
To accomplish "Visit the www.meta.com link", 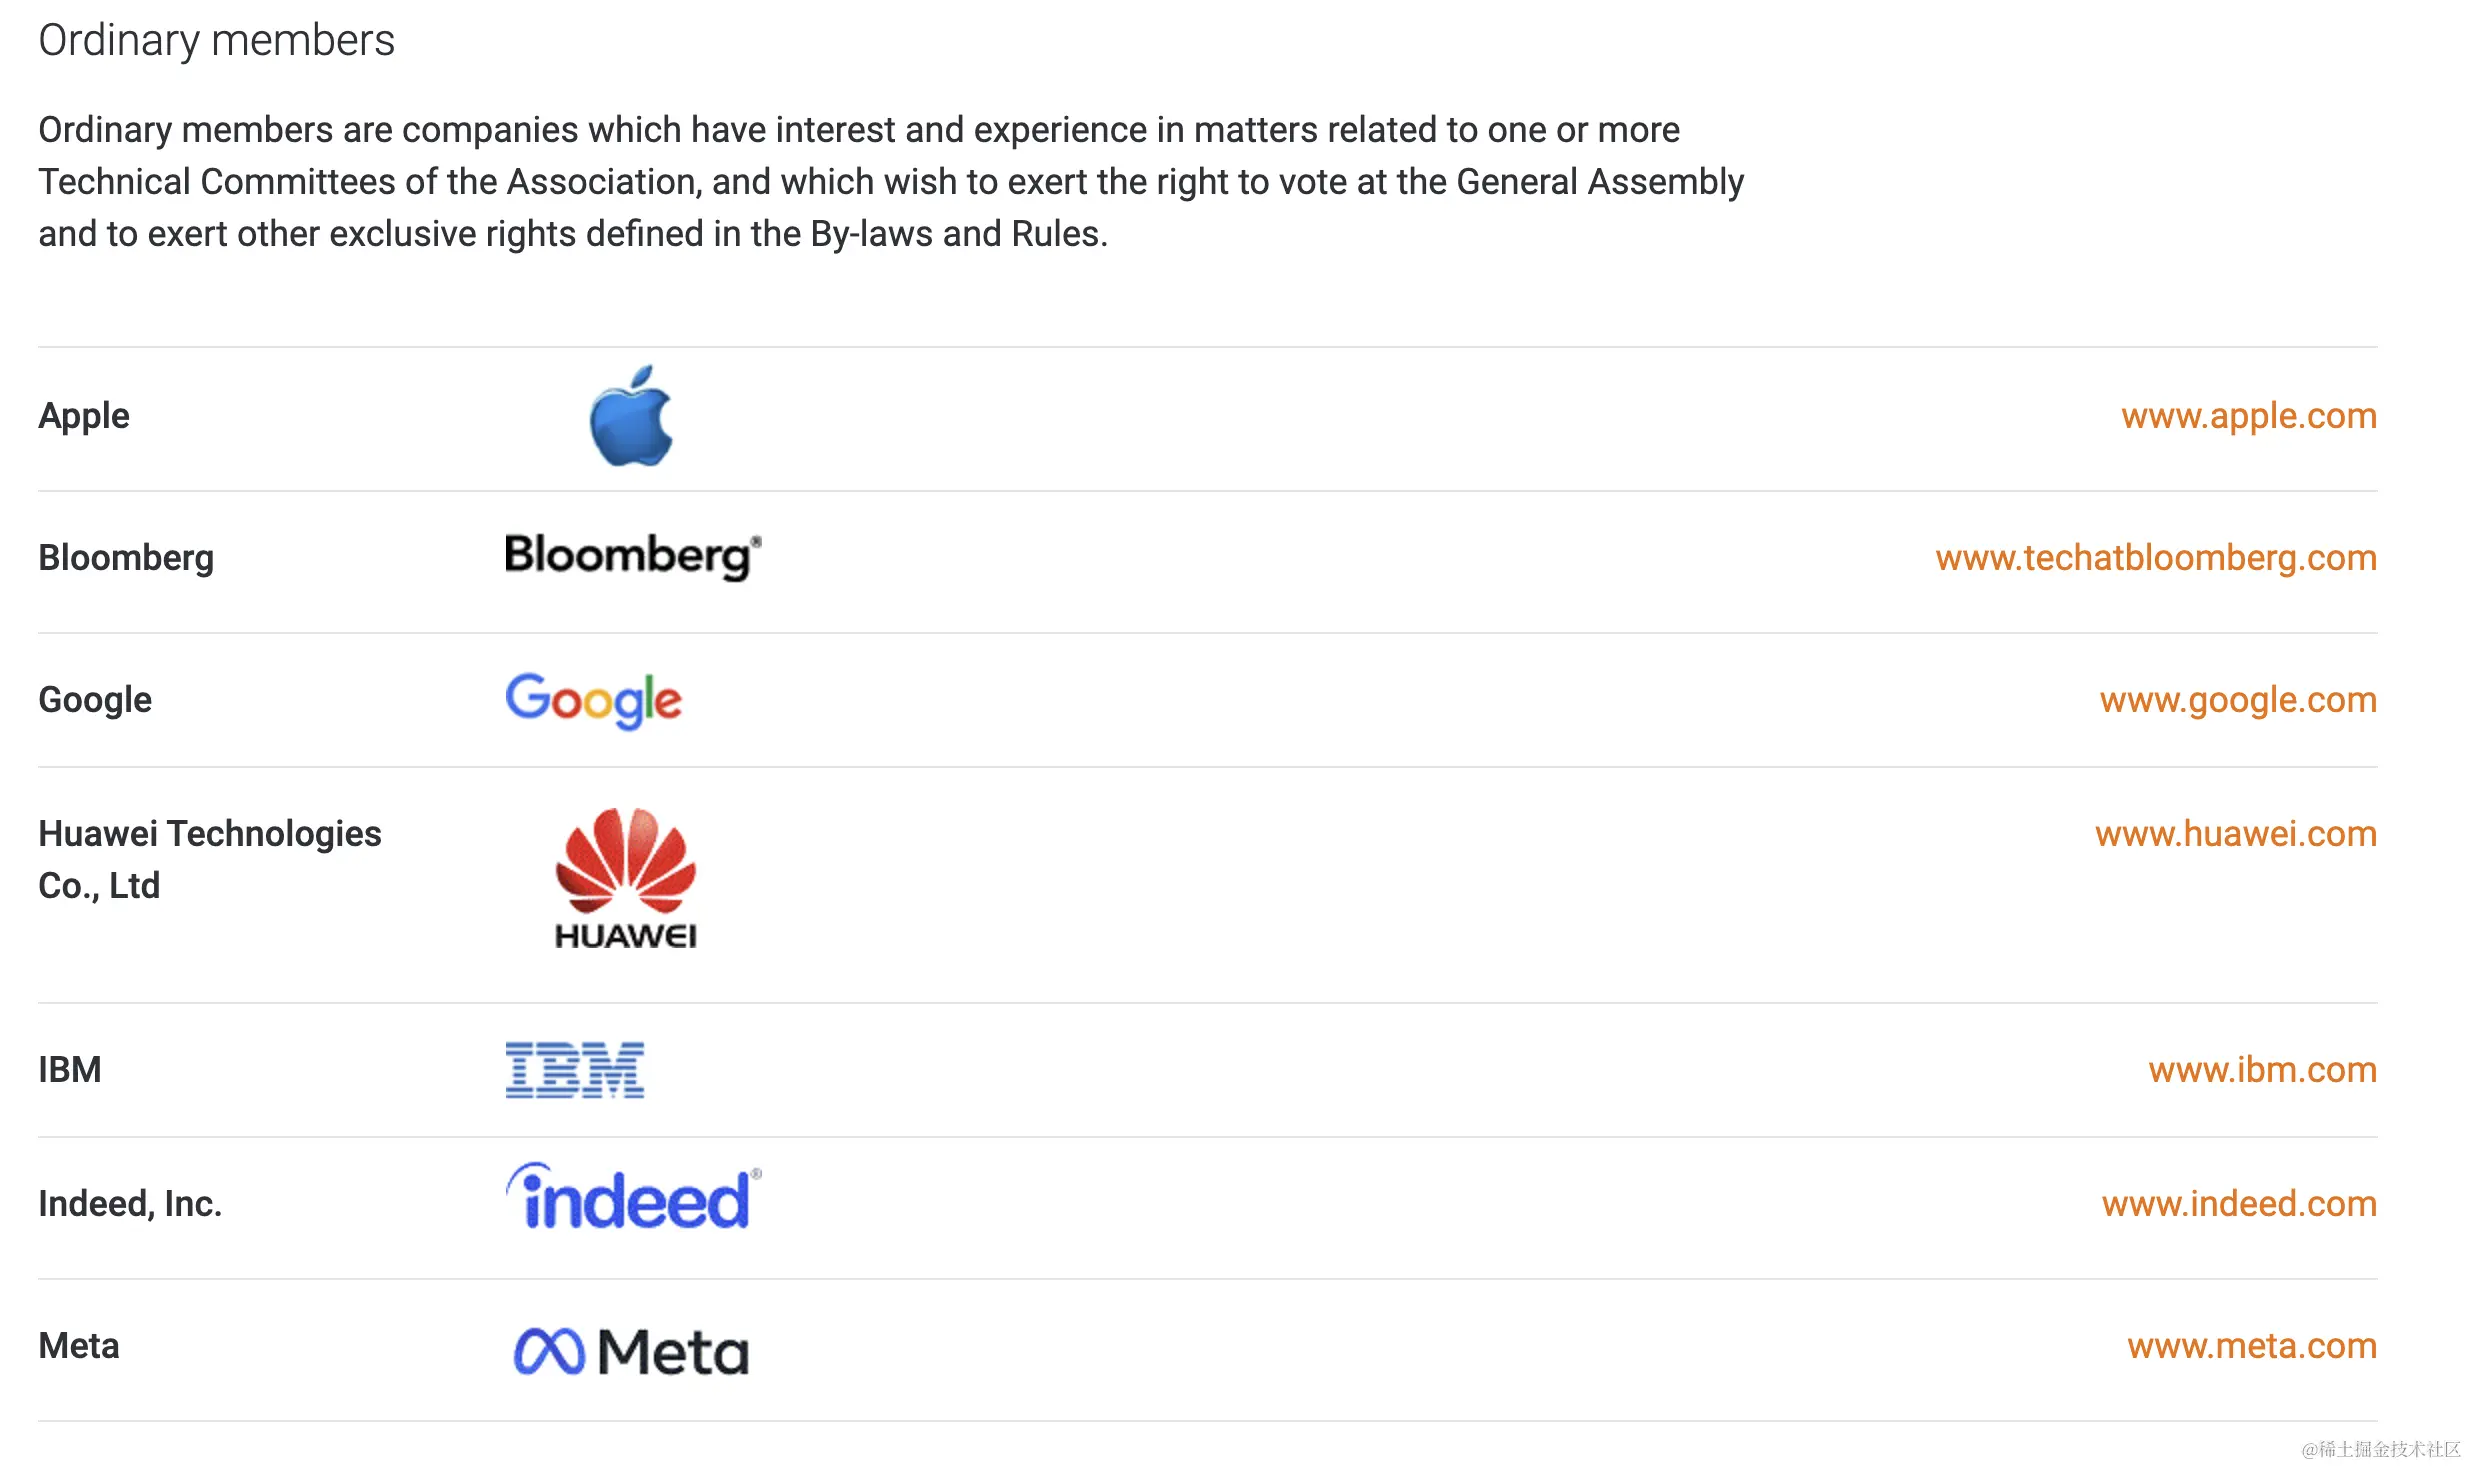I will pyautogui.click(x=2252, y=1346).
